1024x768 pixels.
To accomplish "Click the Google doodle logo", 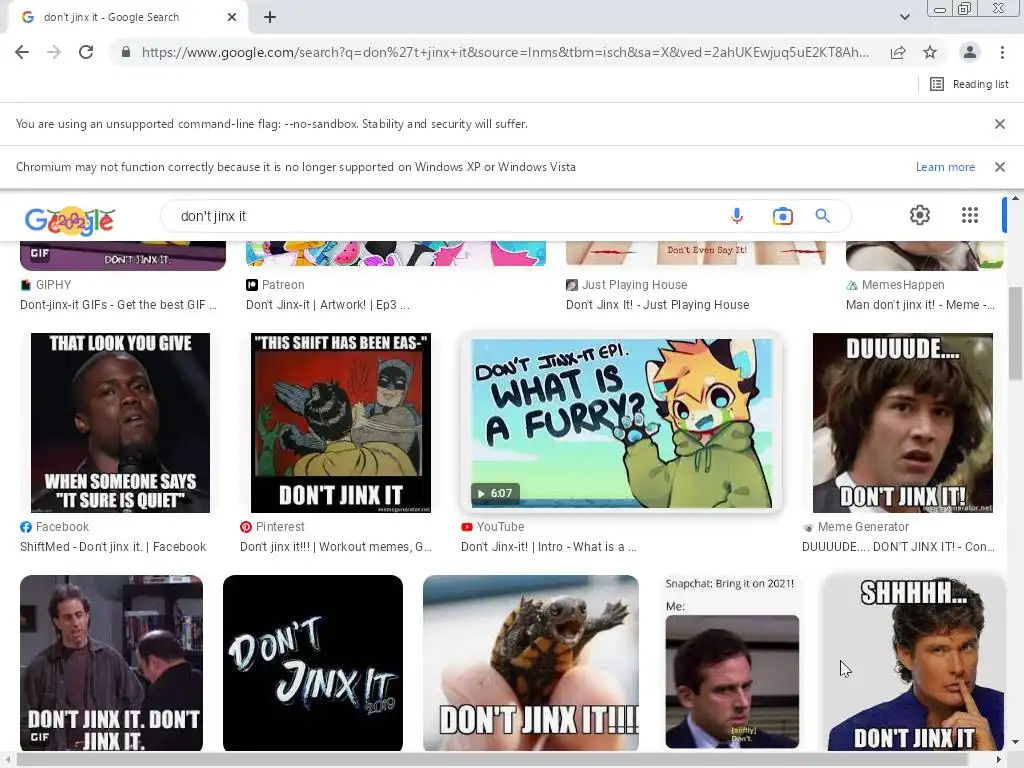I will click(x=70, y=221).
